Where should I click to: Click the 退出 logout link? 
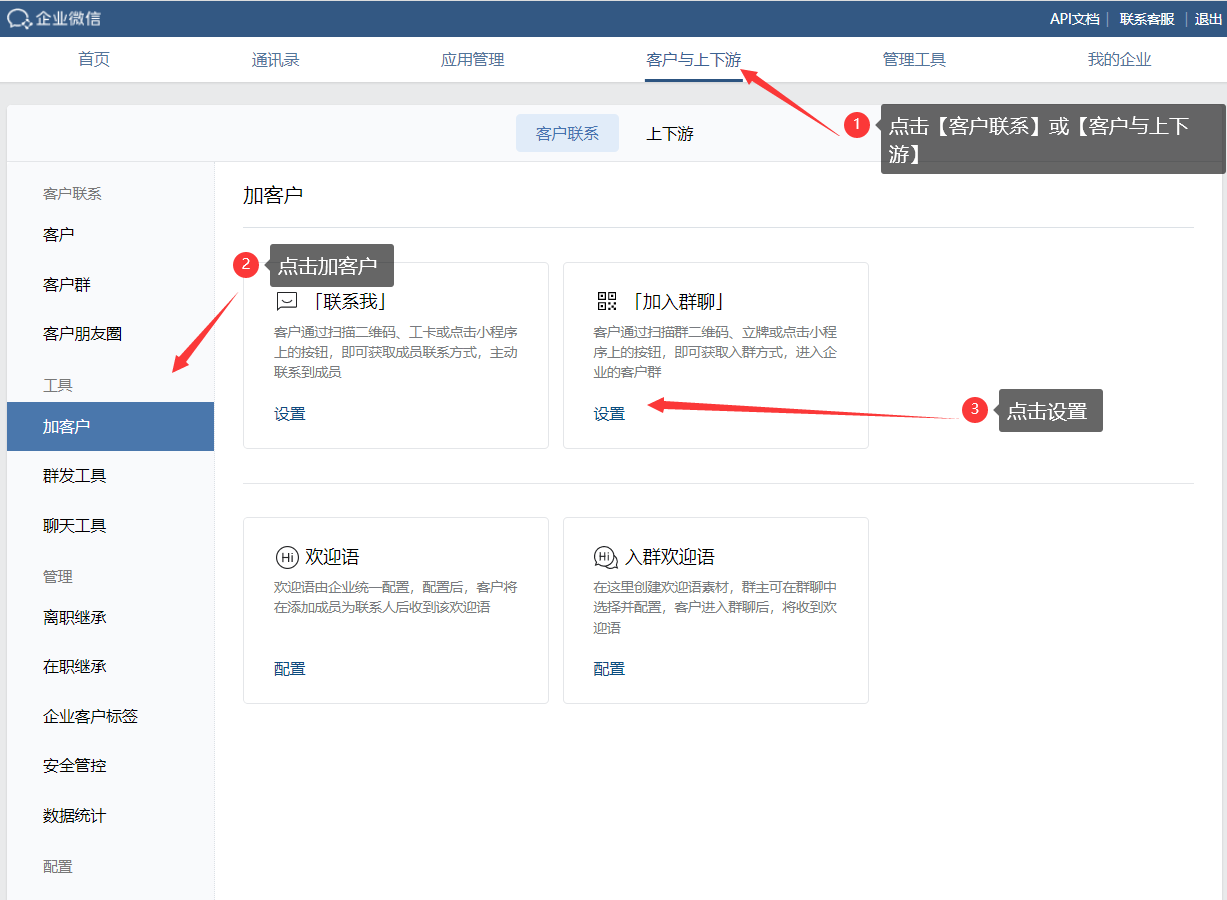click(x=1208, y=19)
